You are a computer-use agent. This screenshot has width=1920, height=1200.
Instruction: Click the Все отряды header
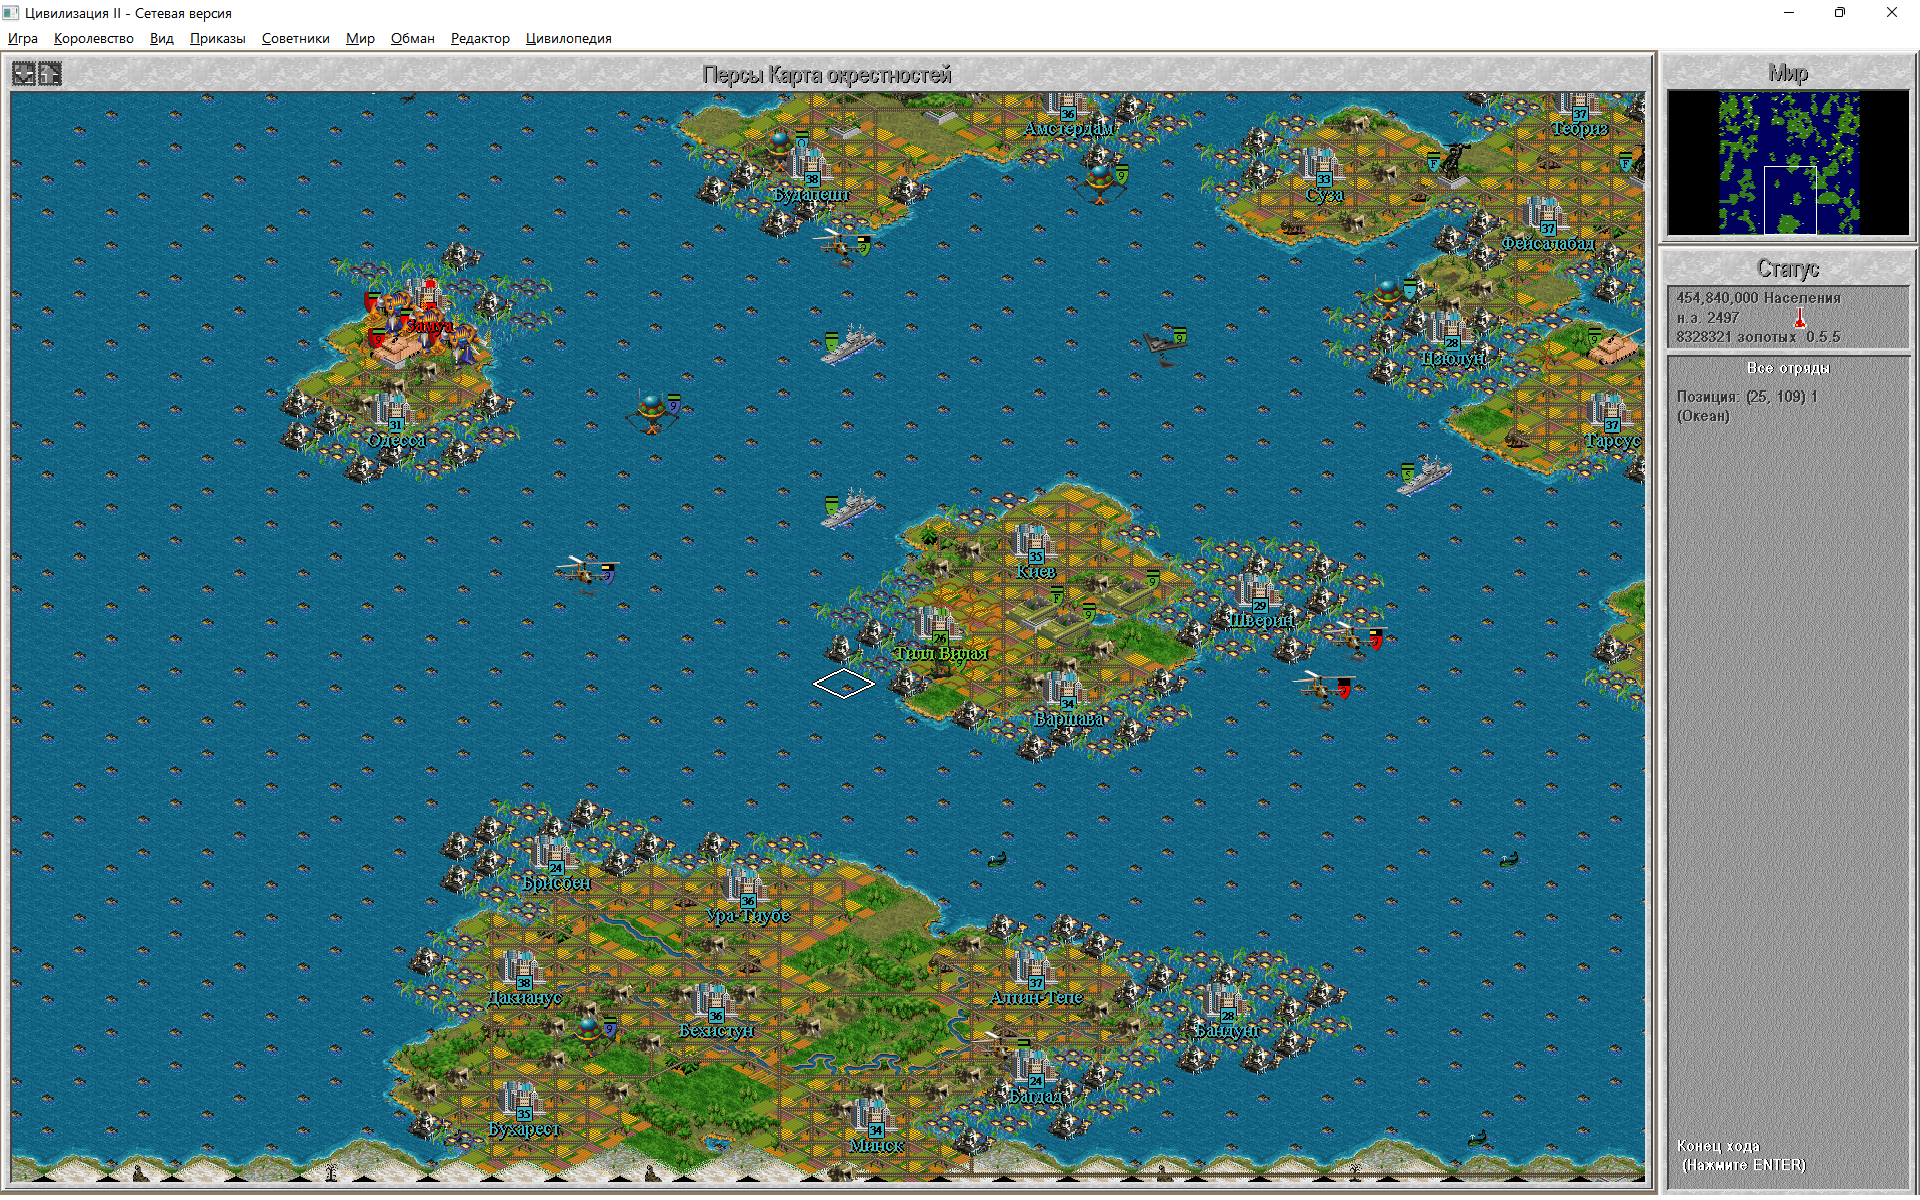pos(1788,368)
